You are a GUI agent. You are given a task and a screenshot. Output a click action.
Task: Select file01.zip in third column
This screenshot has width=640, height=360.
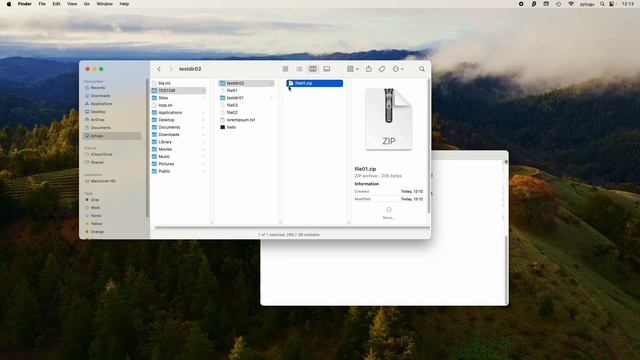(315, 83)
